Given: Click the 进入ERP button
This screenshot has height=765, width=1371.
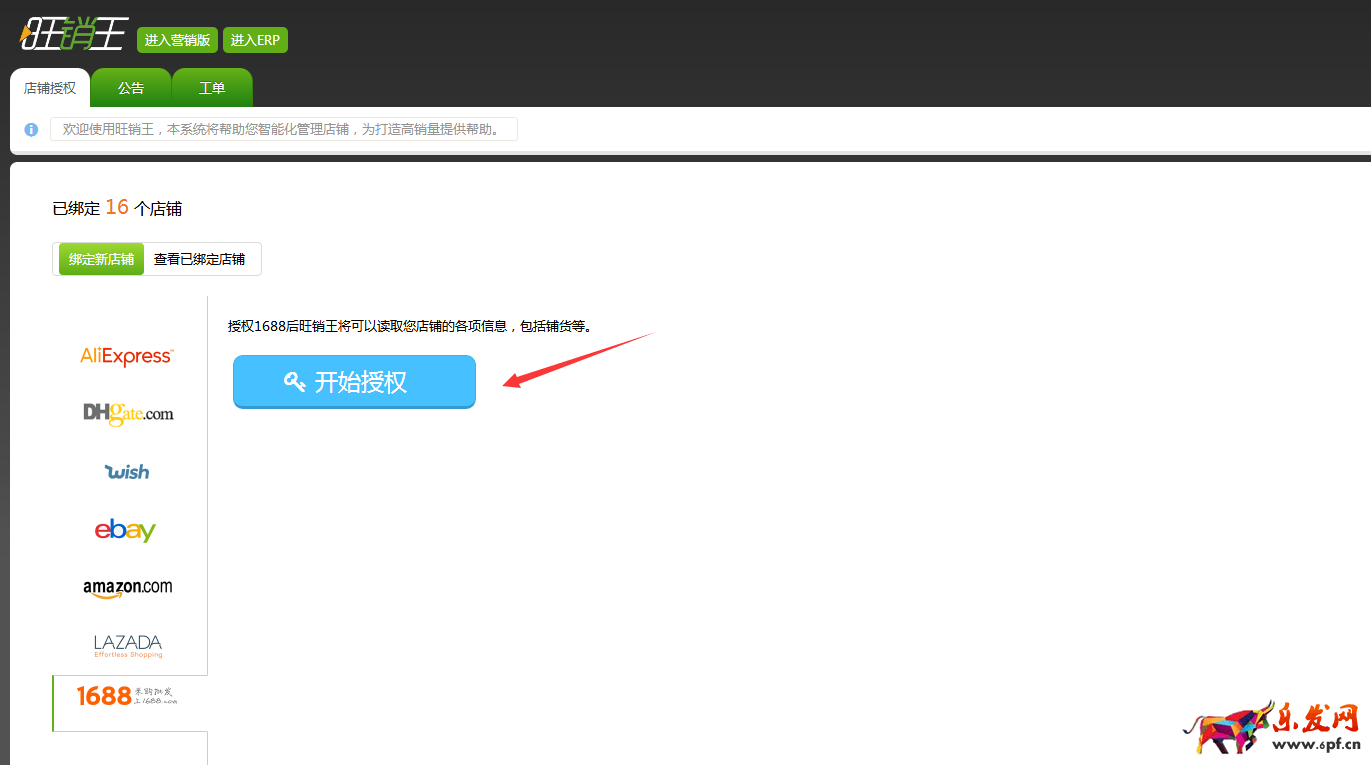Looking at the screenshot, I should pos(255,40).
